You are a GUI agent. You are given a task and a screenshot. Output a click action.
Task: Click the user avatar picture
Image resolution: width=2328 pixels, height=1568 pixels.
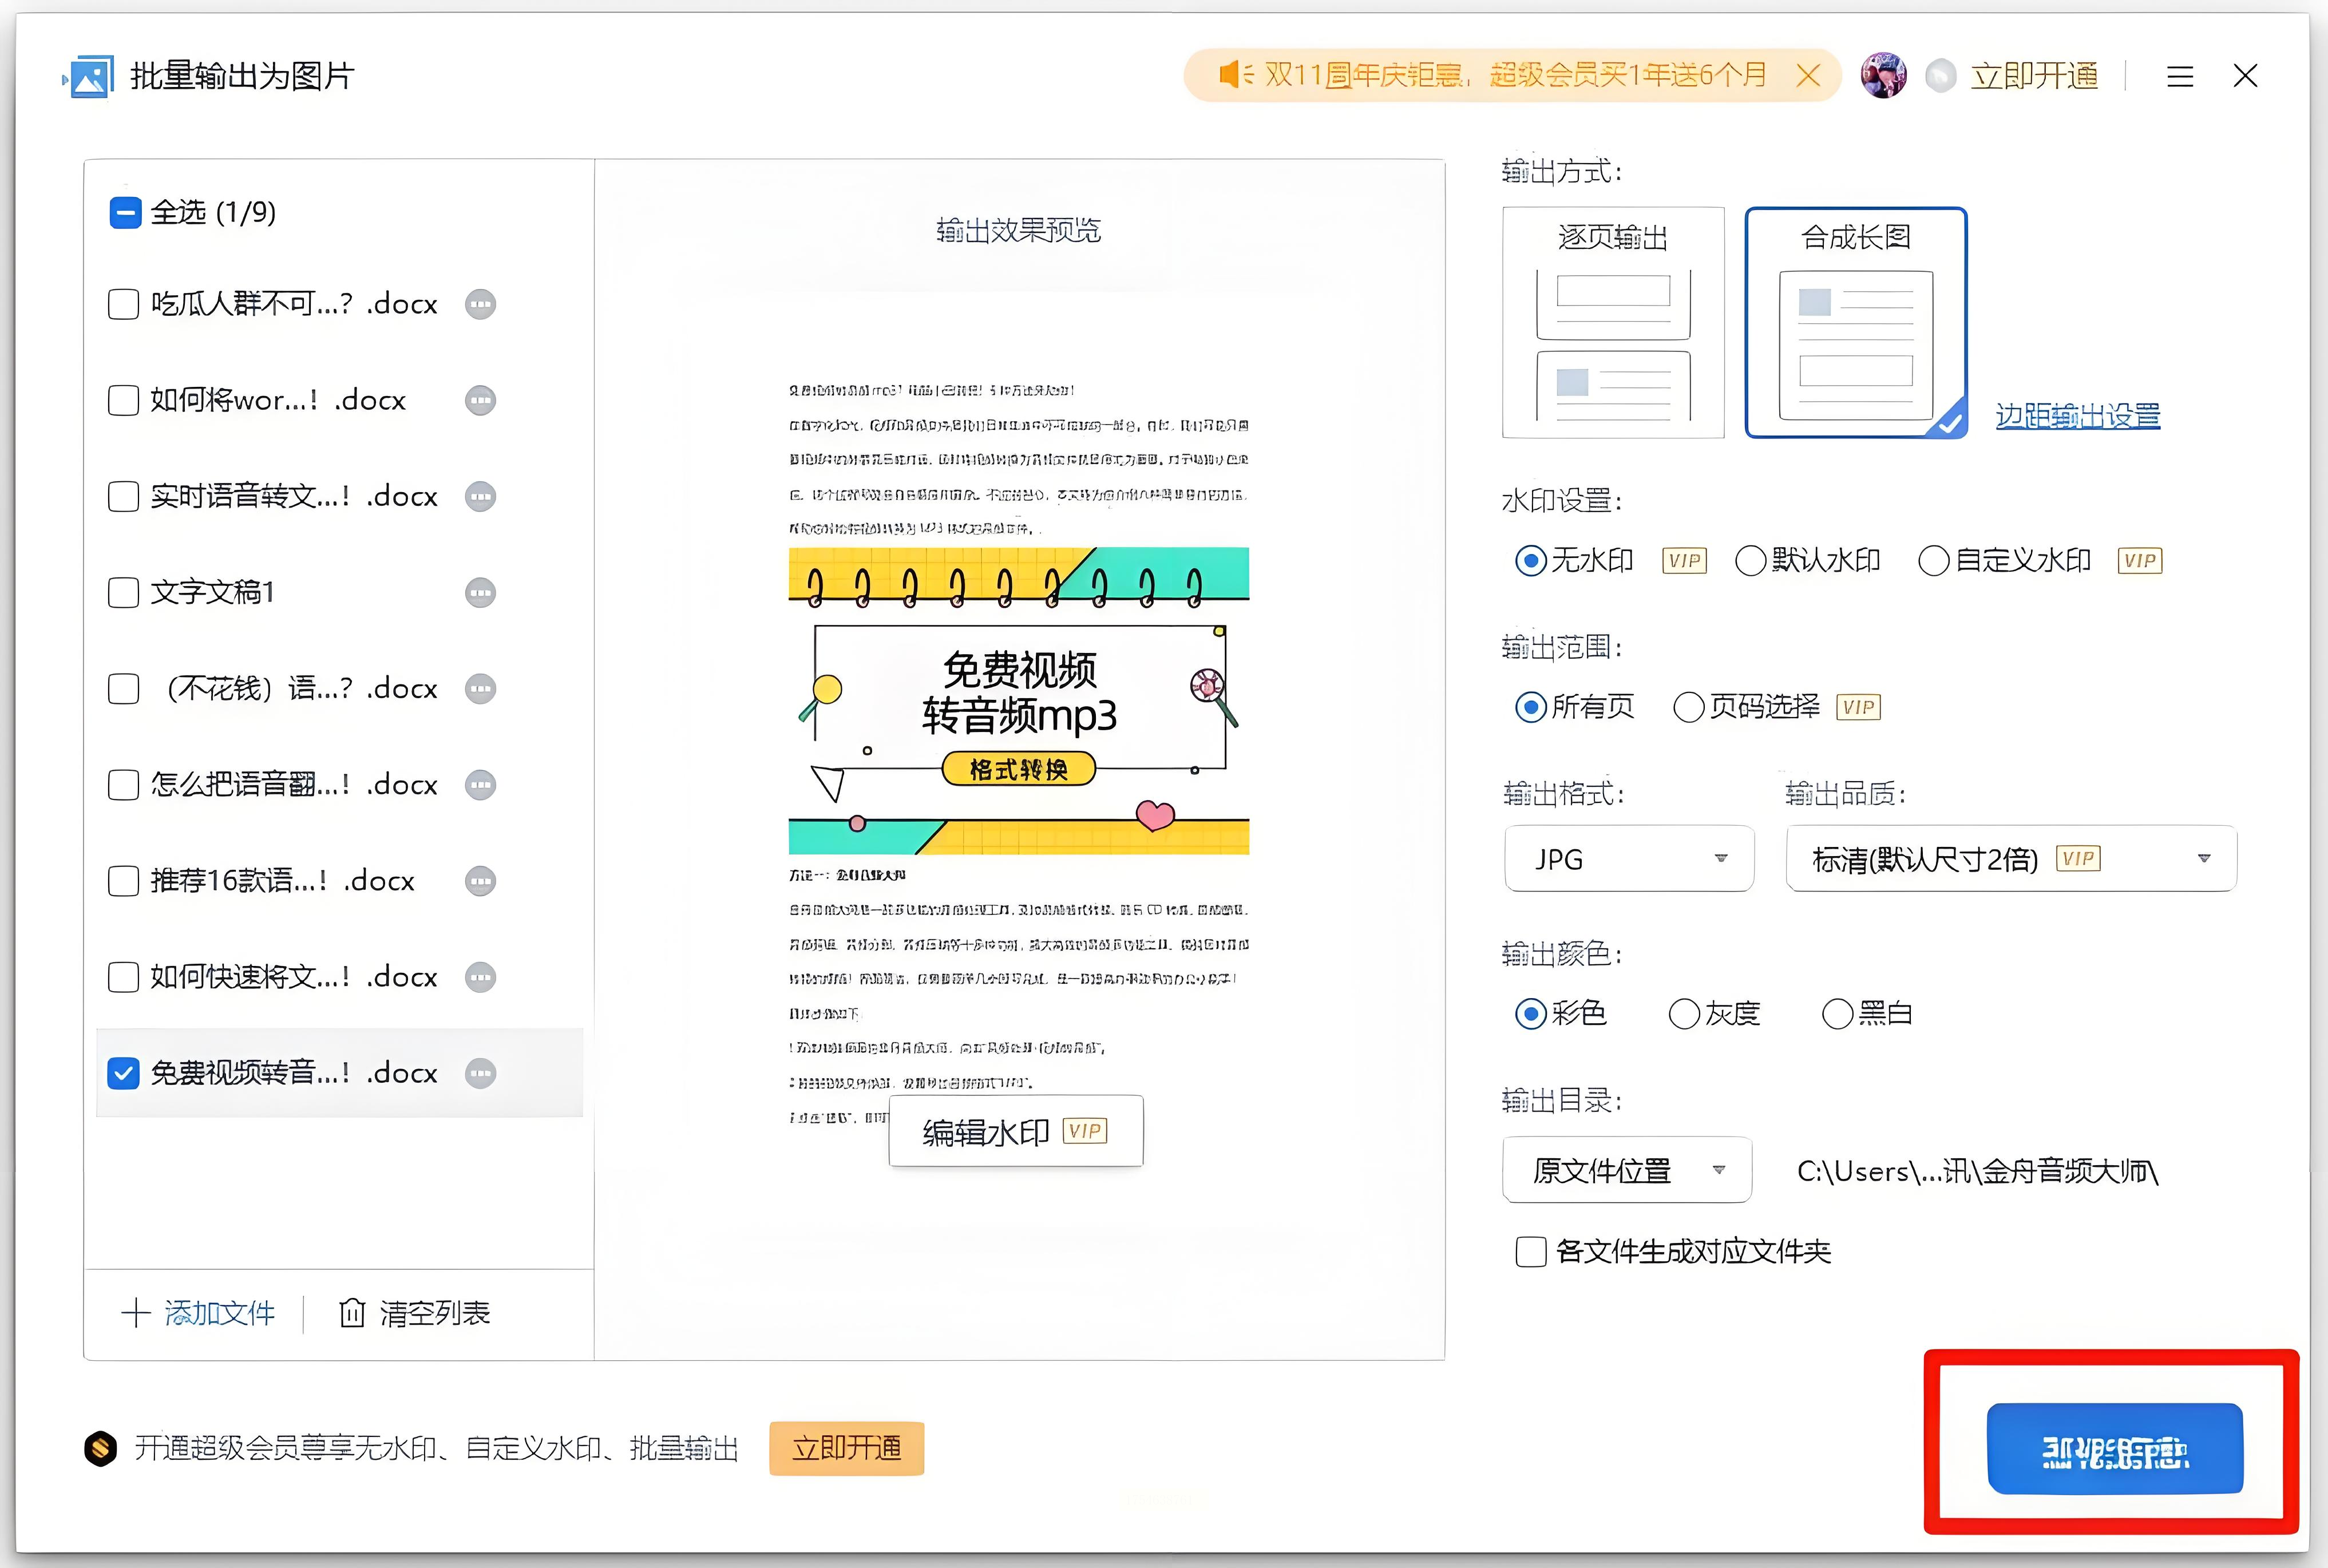click(1882, 76)
